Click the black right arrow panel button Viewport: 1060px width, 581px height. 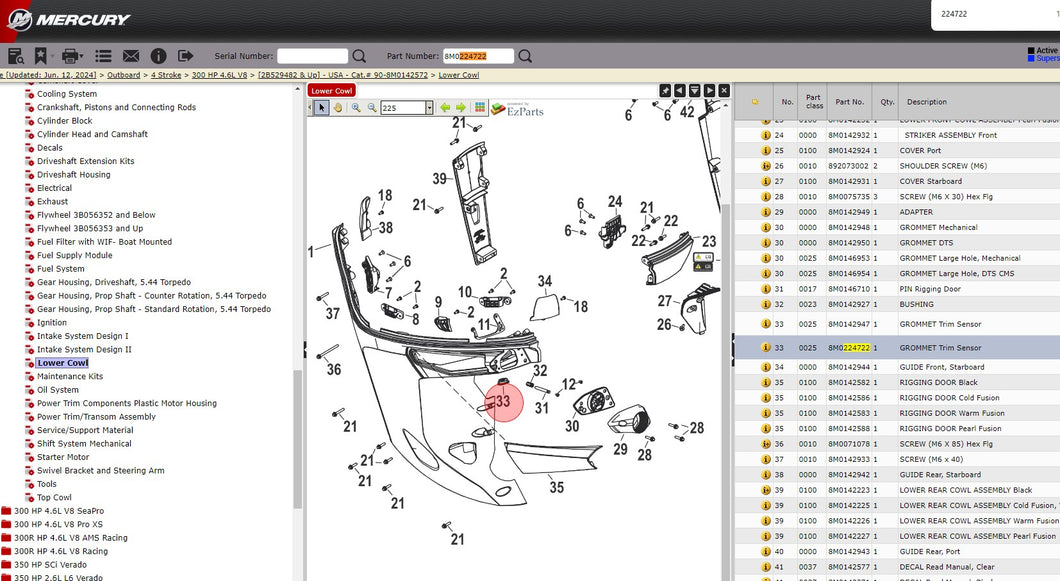[x=710, y=91]
